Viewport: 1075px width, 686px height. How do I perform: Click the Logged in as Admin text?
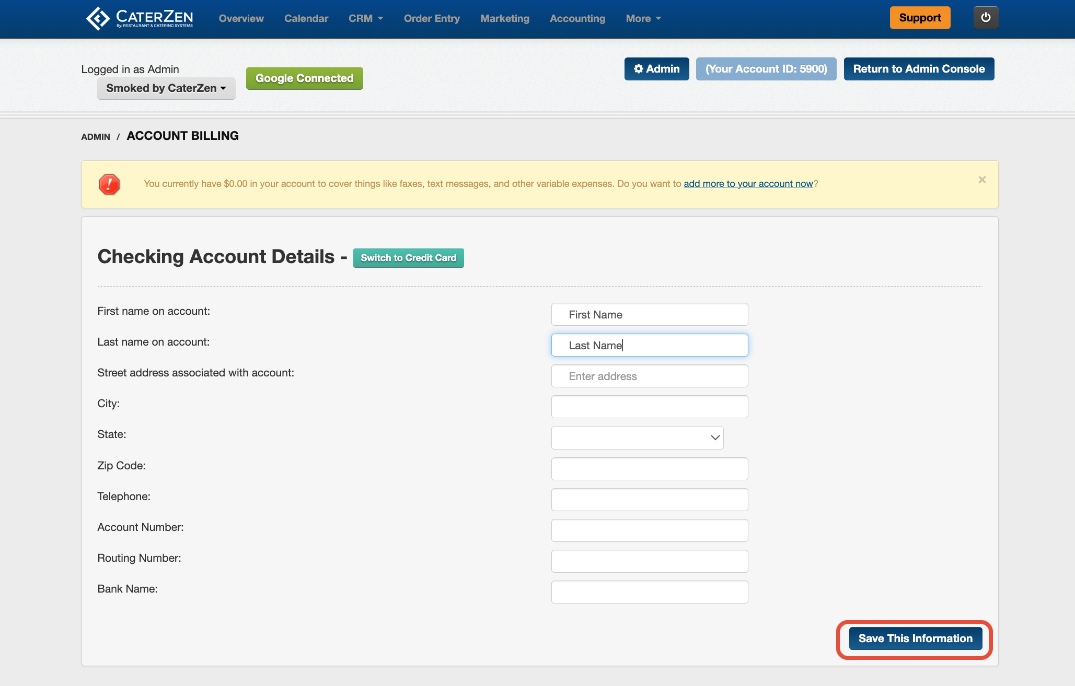click(x=130, y=69)
